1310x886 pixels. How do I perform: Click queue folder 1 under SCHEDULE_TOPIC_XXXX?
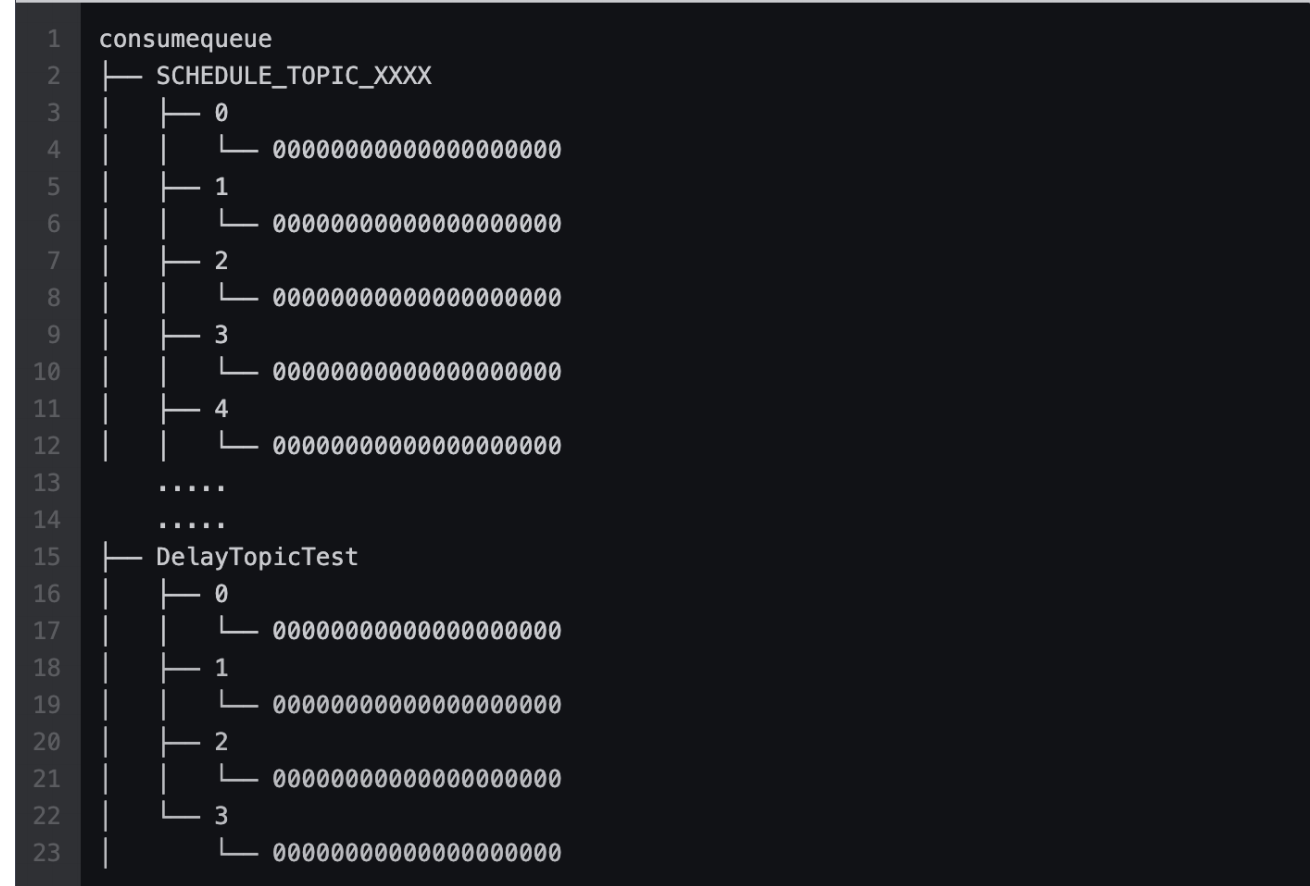221,188
